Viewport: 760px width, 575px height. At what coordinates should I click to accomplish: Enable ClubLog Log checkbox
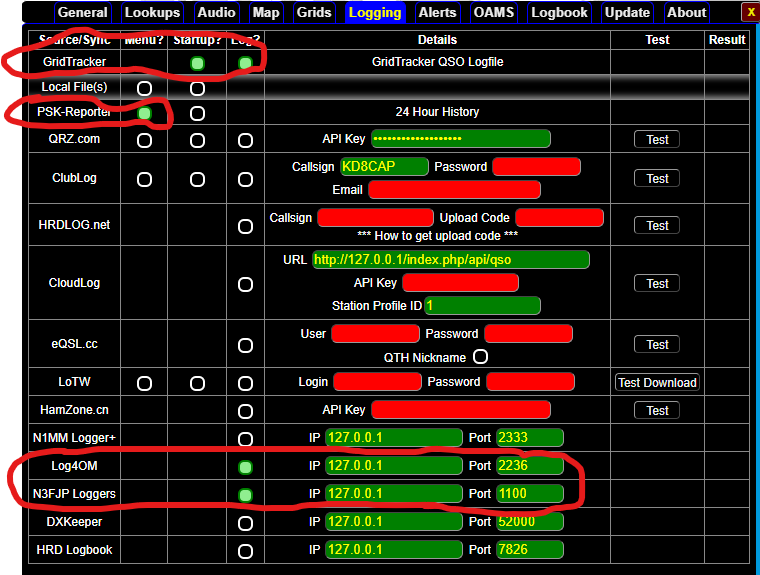click(245, 179)
